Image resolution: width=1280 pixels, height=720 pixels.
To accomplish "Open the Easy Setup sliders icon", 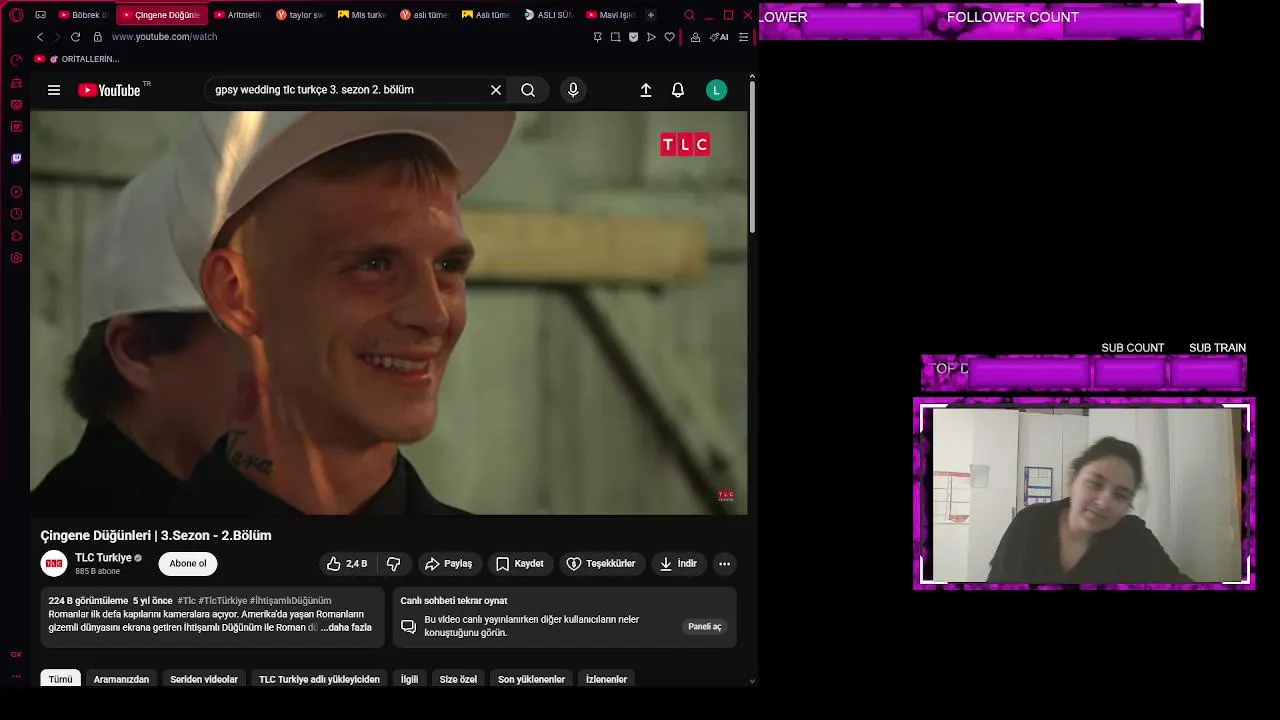I will point(743,37).
